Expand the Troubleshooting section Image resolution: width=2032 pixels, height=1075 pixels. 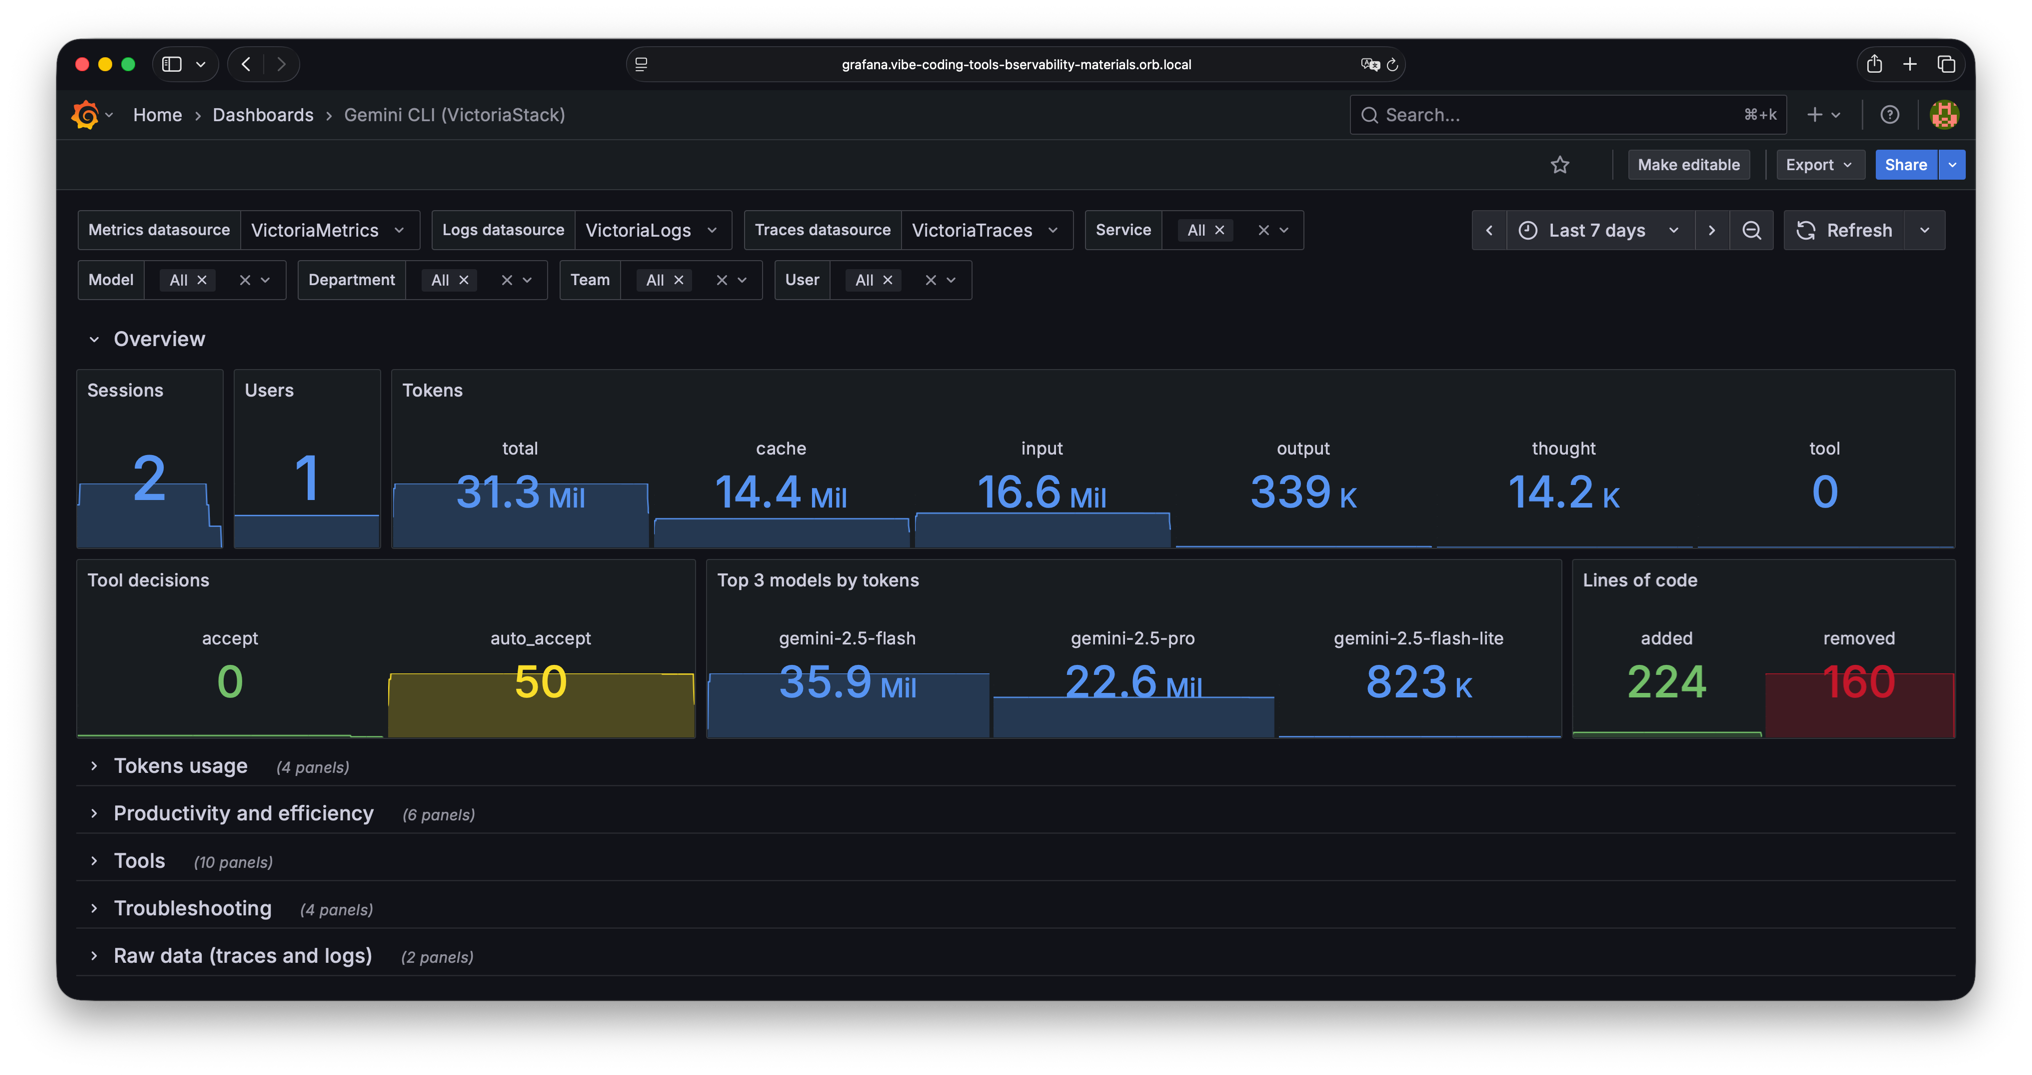click(192, 908)
